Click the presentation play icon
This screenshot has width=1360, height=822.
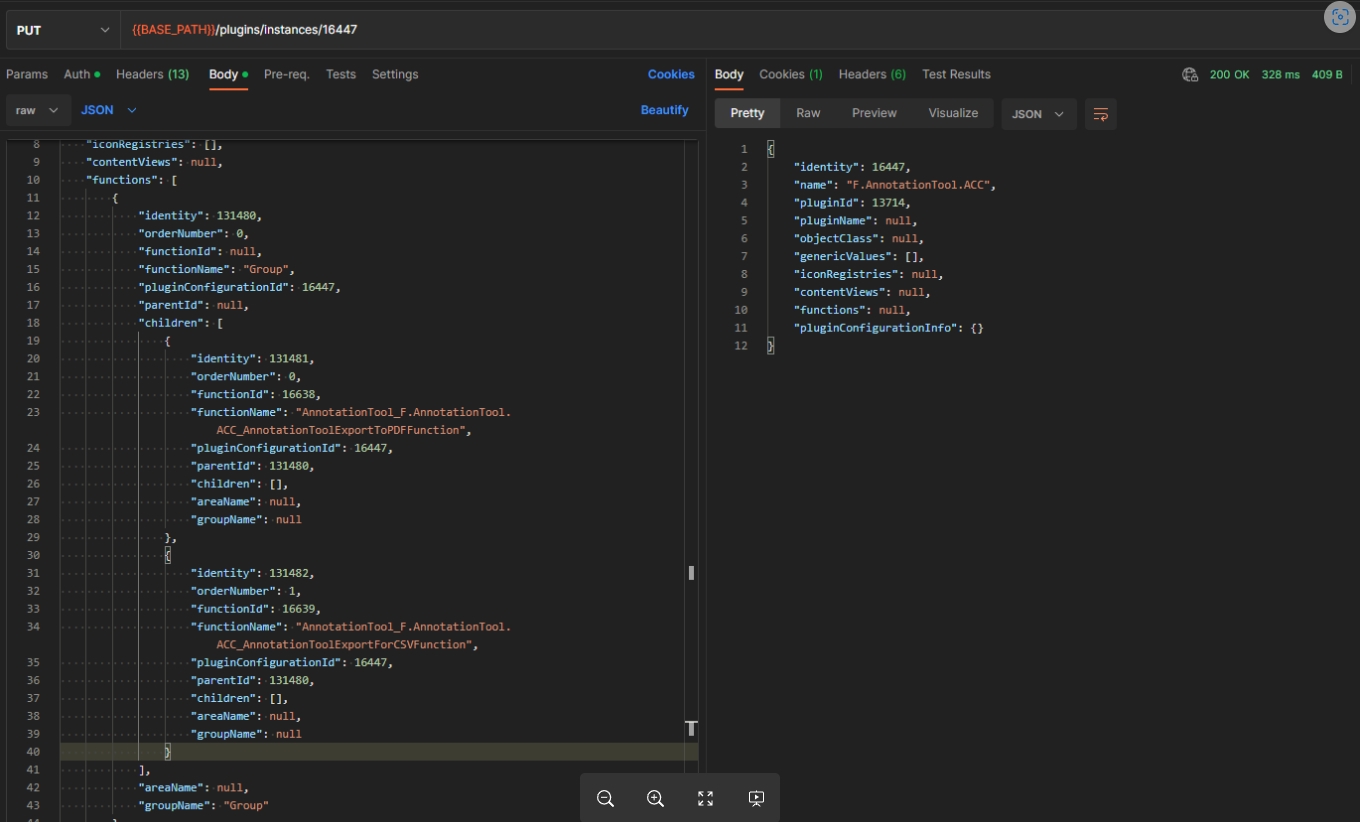(756, 798)
